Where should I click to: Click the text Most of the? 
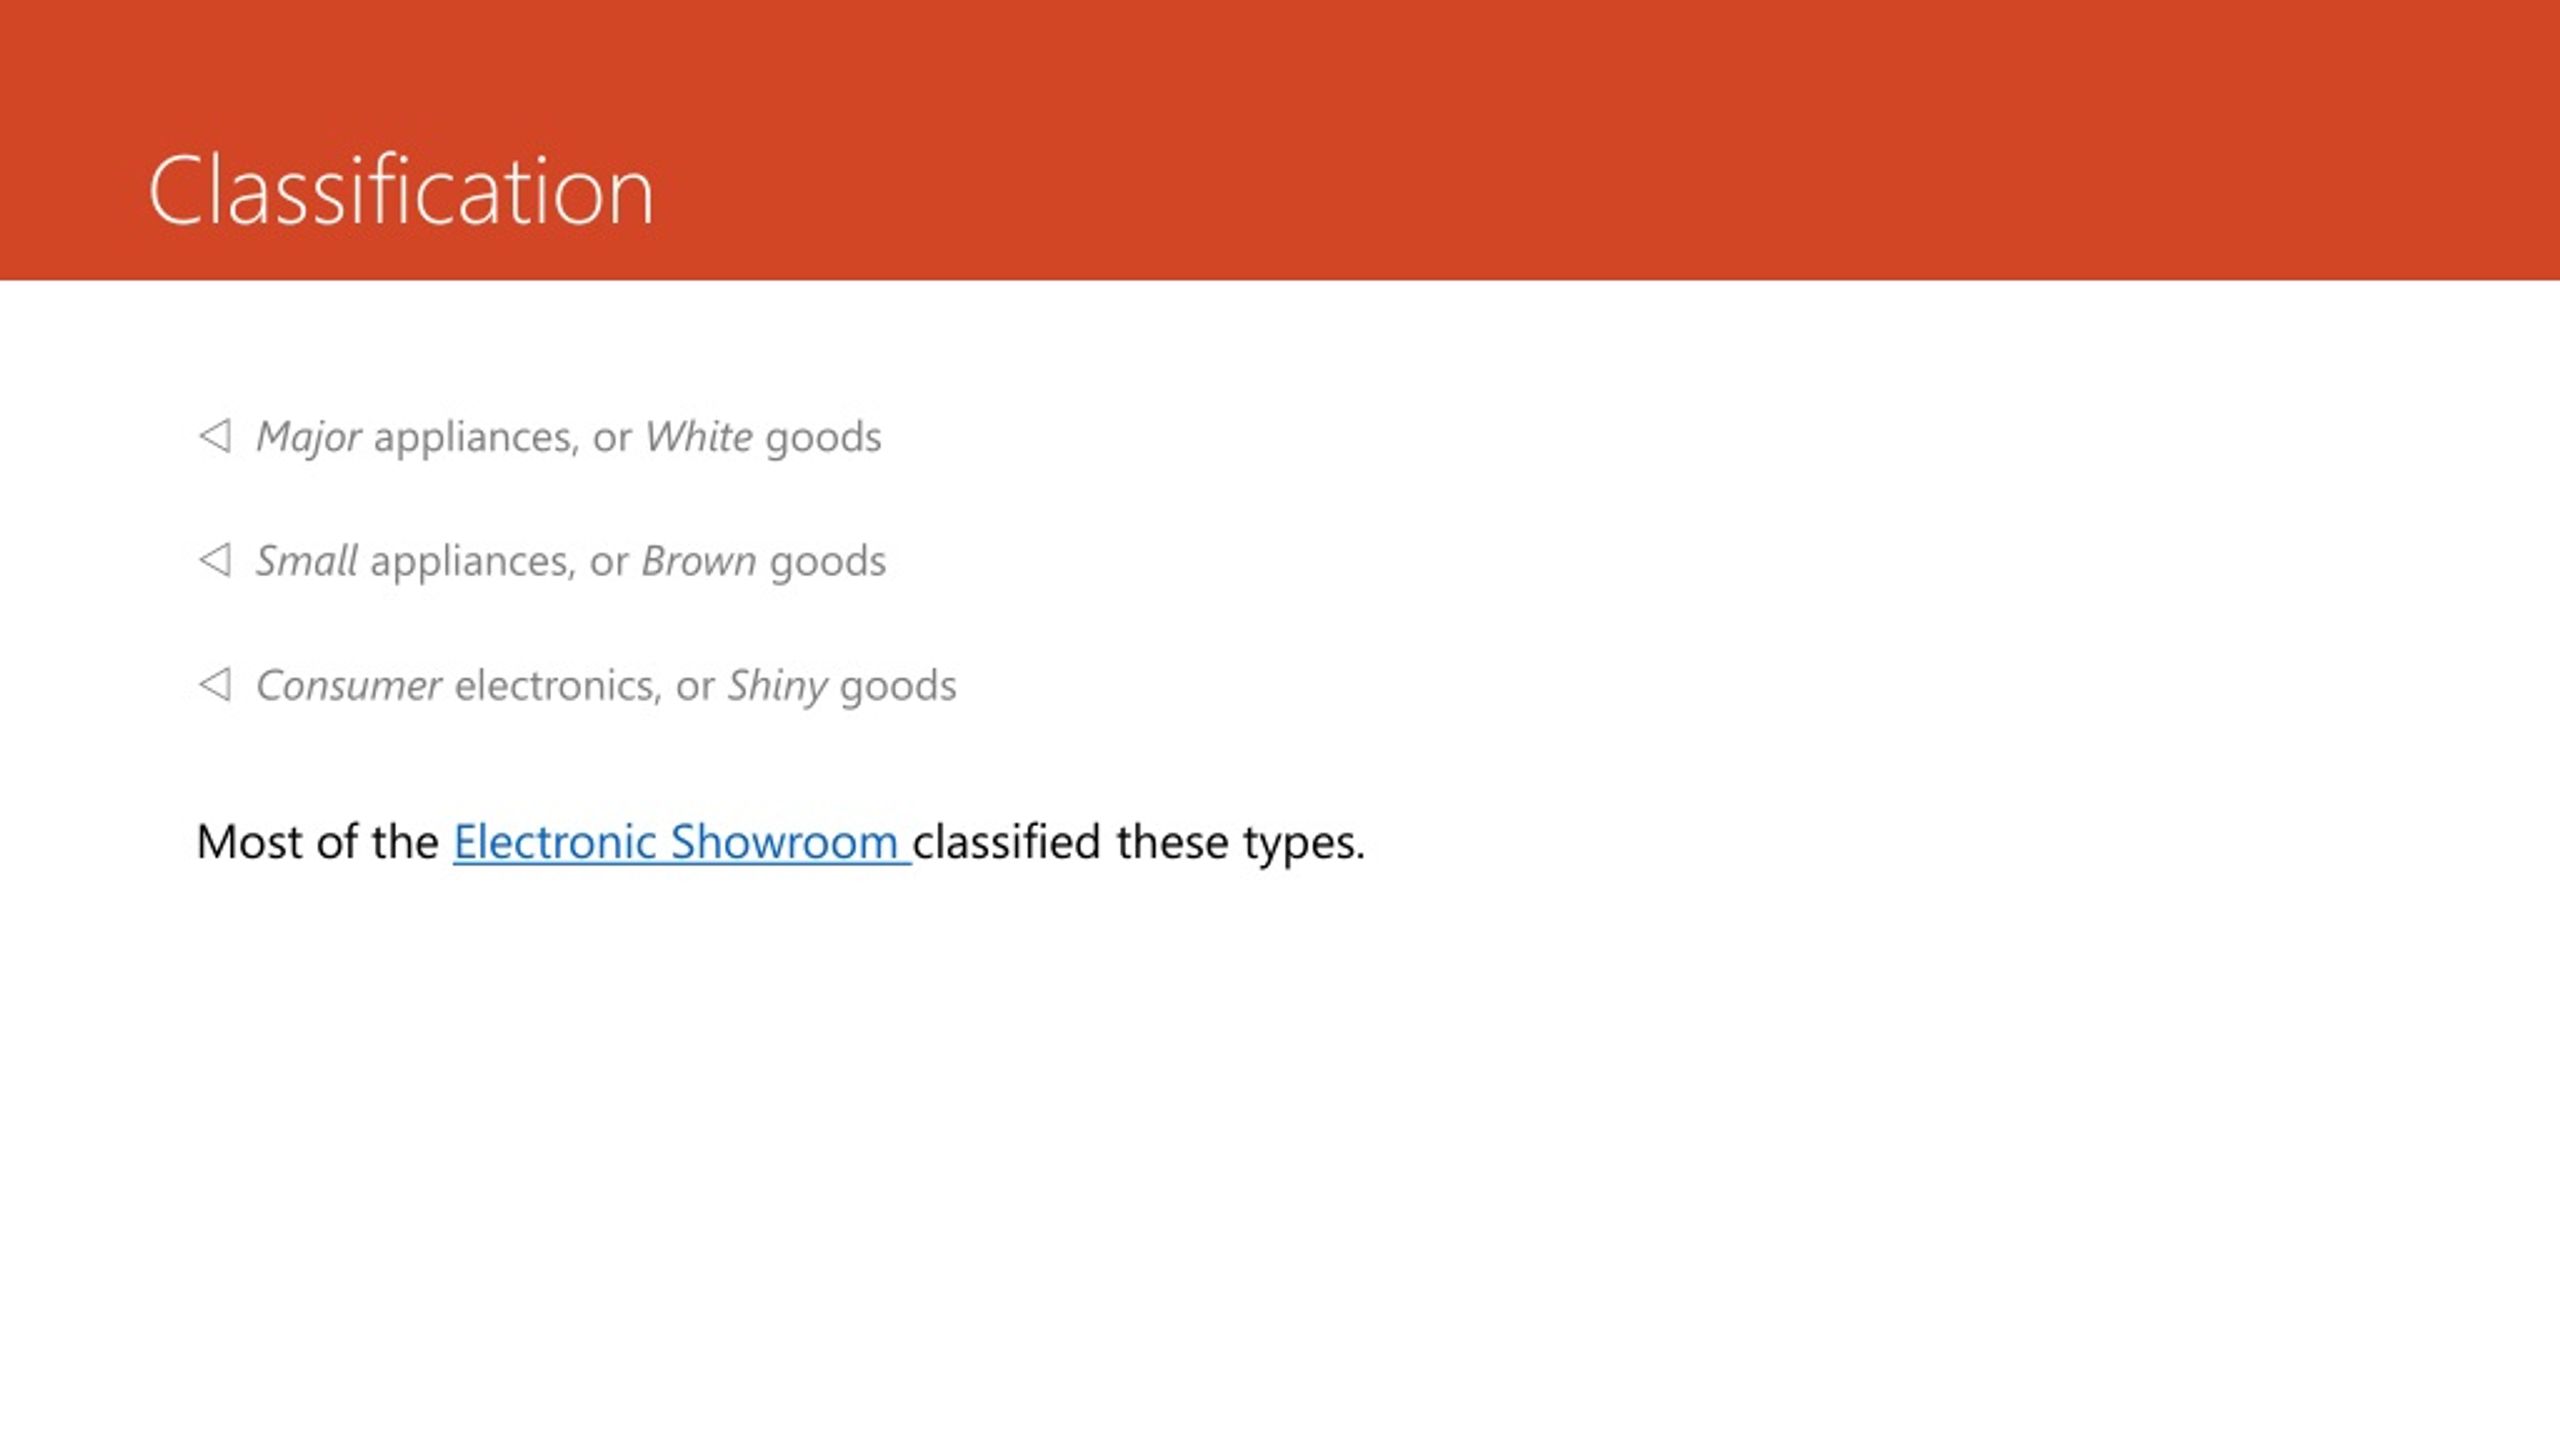317,842
